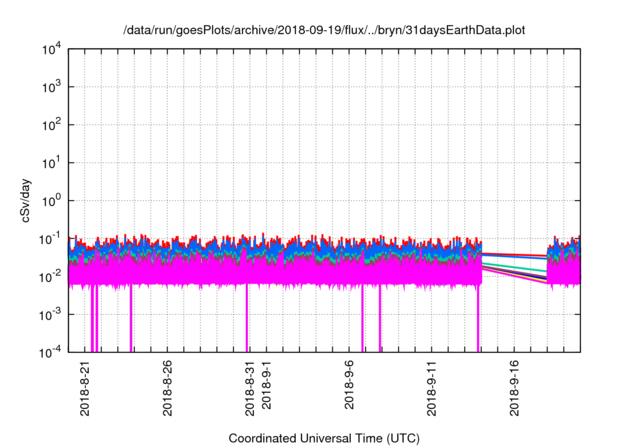Viewport: 640px width, 448px height.
Task: Click the 2018-9-16 date tick label
Action: pyautogui.click(x=514, y=388)
